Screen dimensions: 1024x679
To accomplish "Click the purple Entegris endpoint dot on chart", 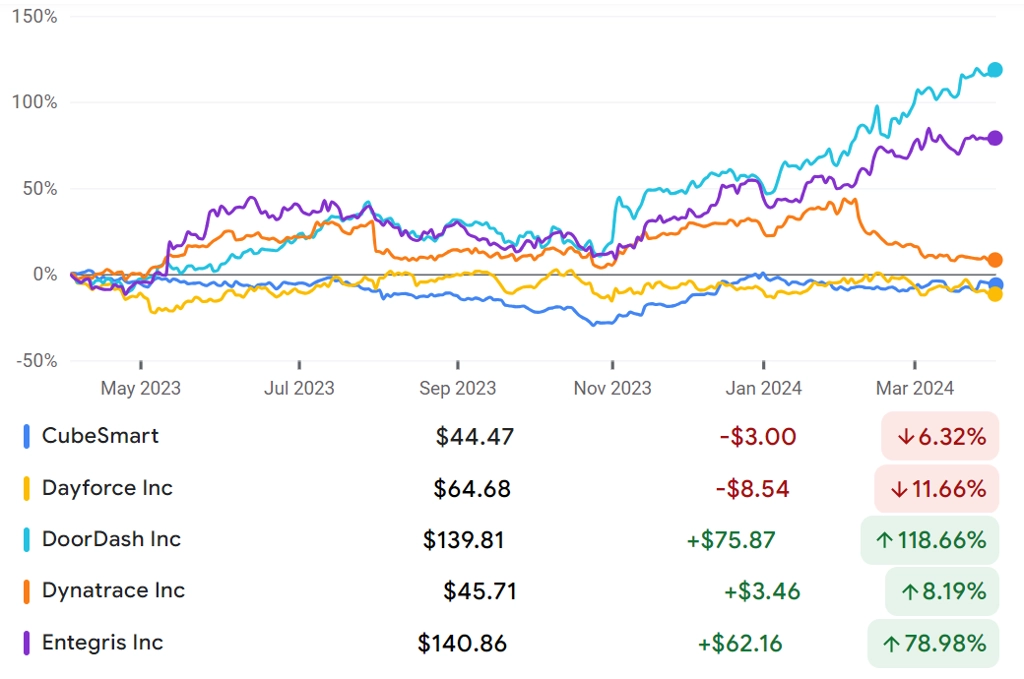I will click(x=995, y=138).
